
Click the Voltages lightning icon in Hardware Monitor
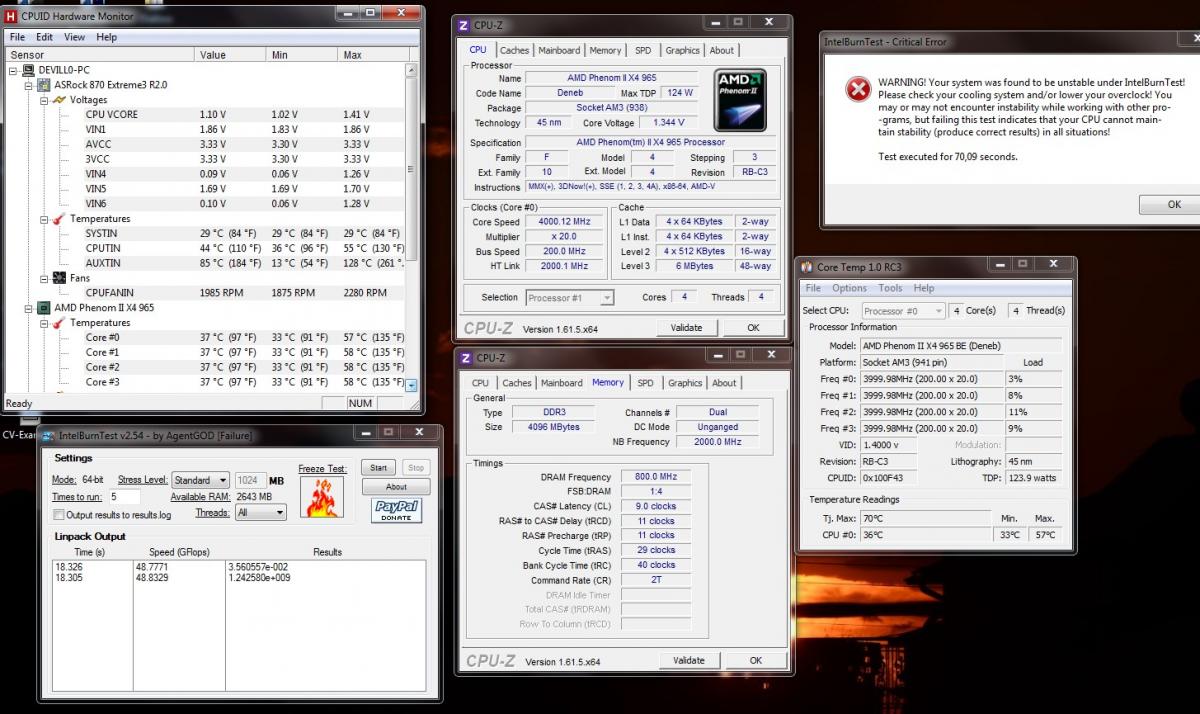coord(60,100)
